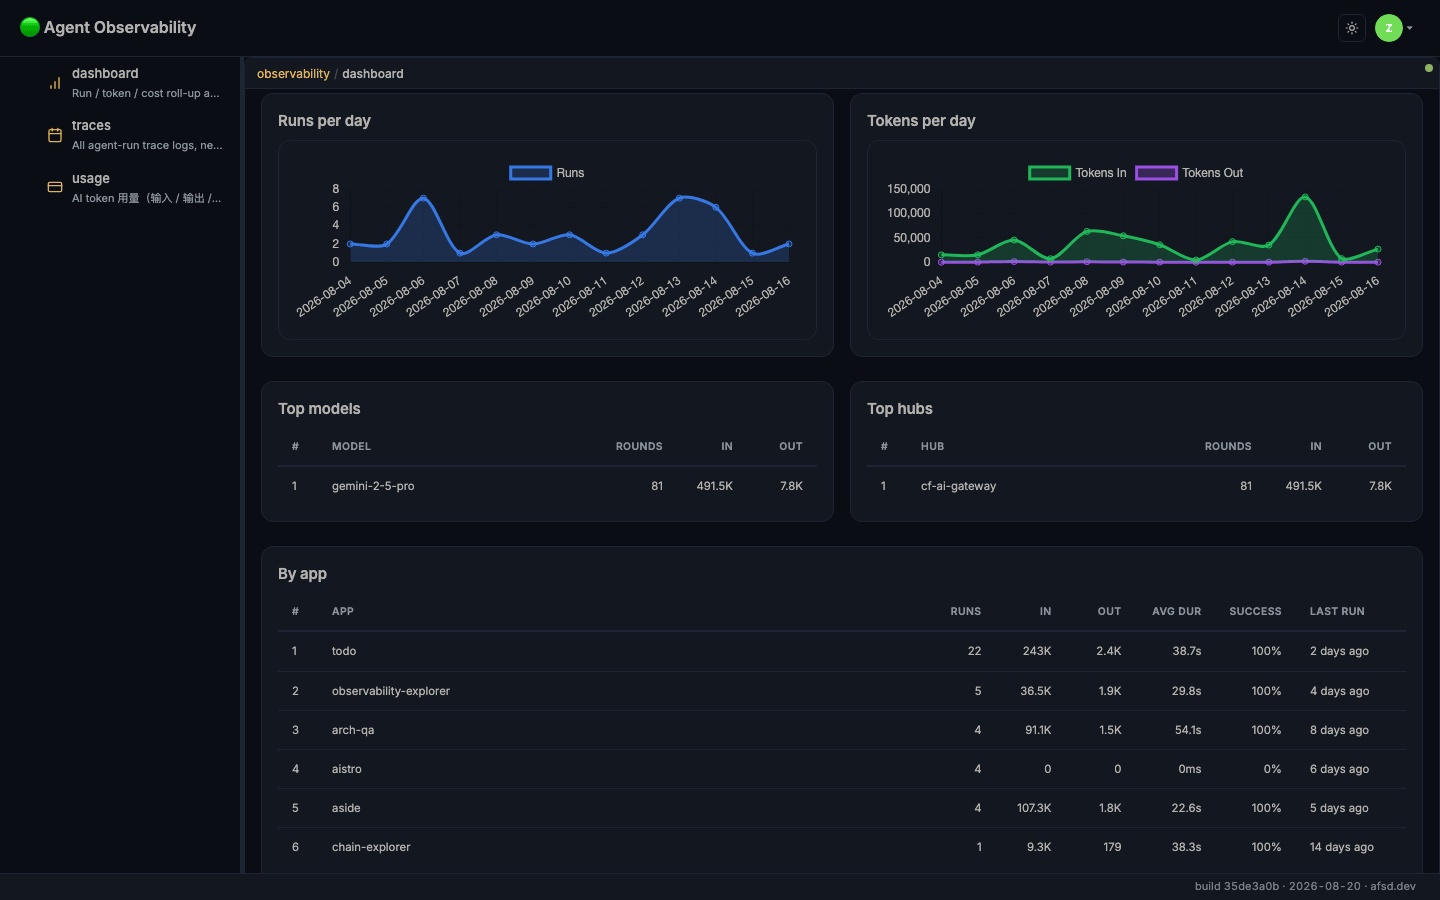
Task: Toggle the Tokens Out legend swatch
Action: [1156, 173]
